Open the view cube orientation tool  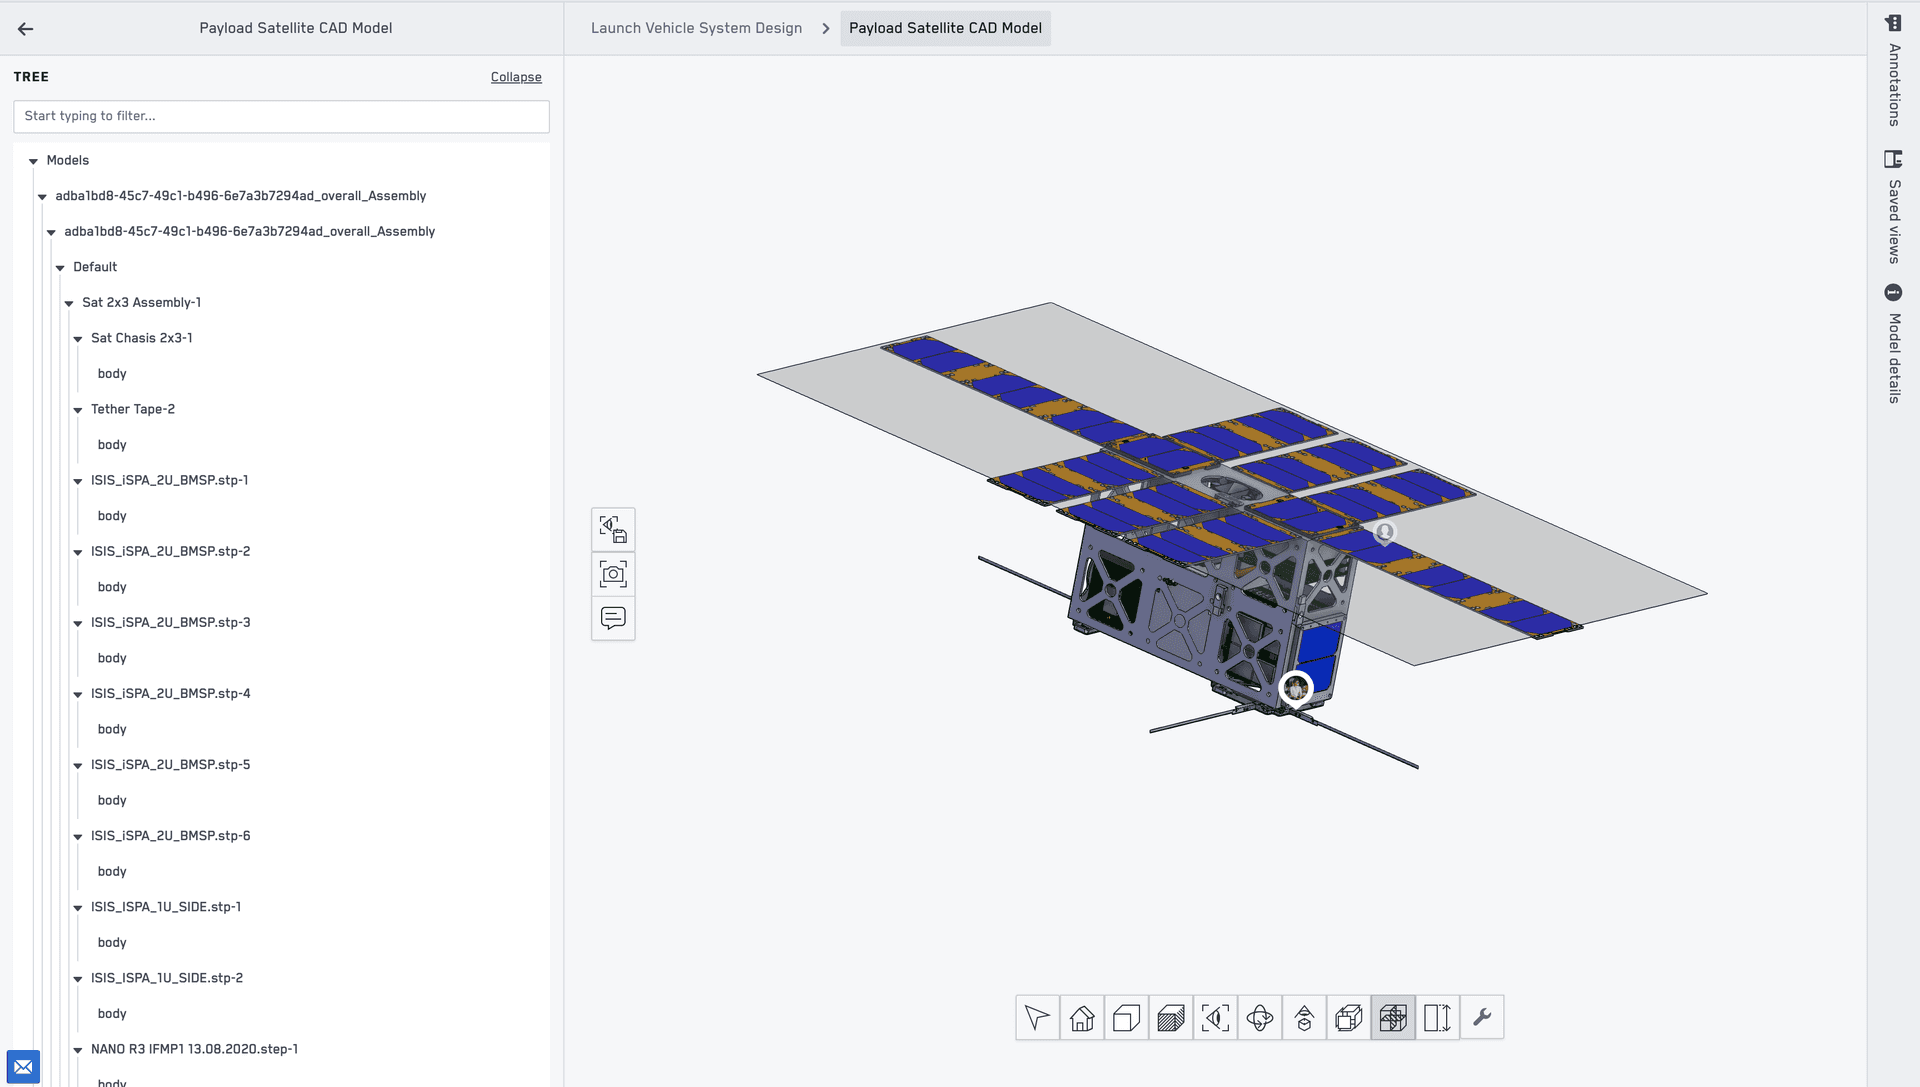[1126, 1018]
